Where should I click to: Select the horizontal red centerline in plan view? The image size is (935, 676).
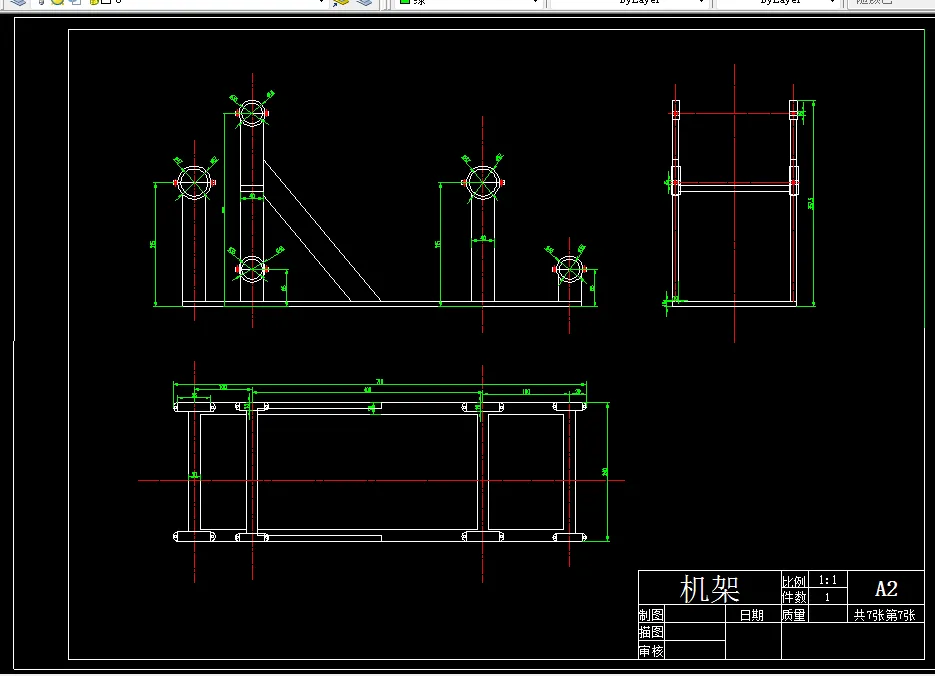click(x=382, y=480)
